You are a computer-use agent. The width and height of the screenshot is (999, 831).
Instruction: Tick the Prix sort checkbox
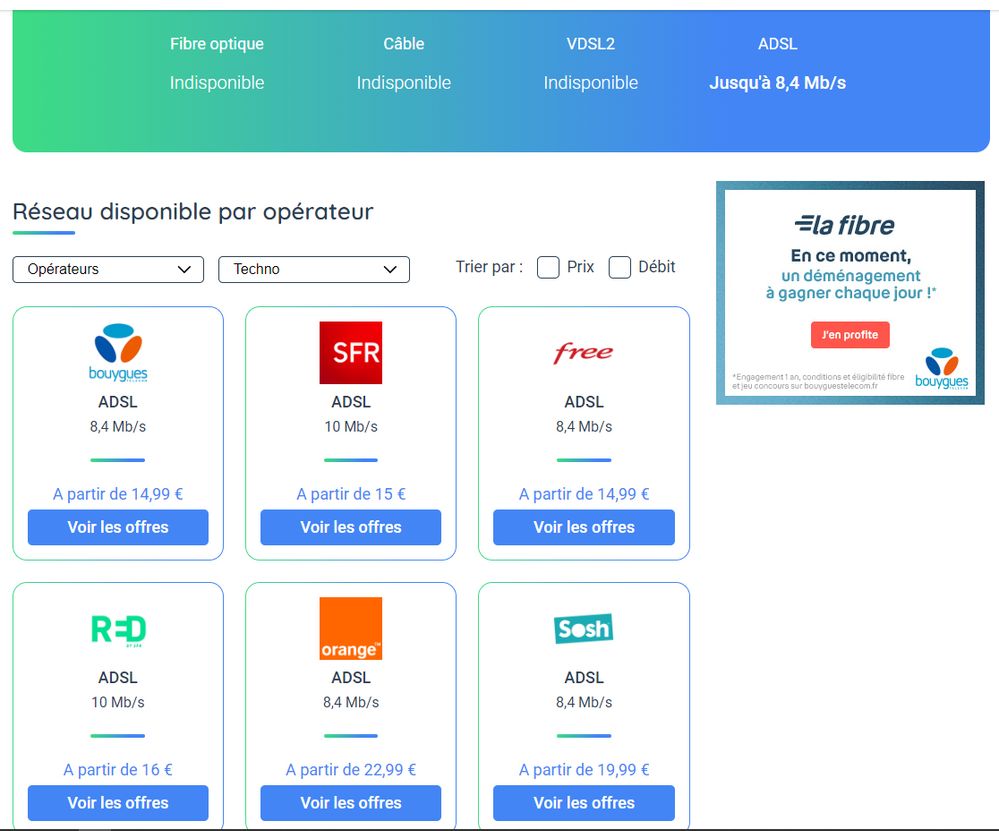coord(548,268)
